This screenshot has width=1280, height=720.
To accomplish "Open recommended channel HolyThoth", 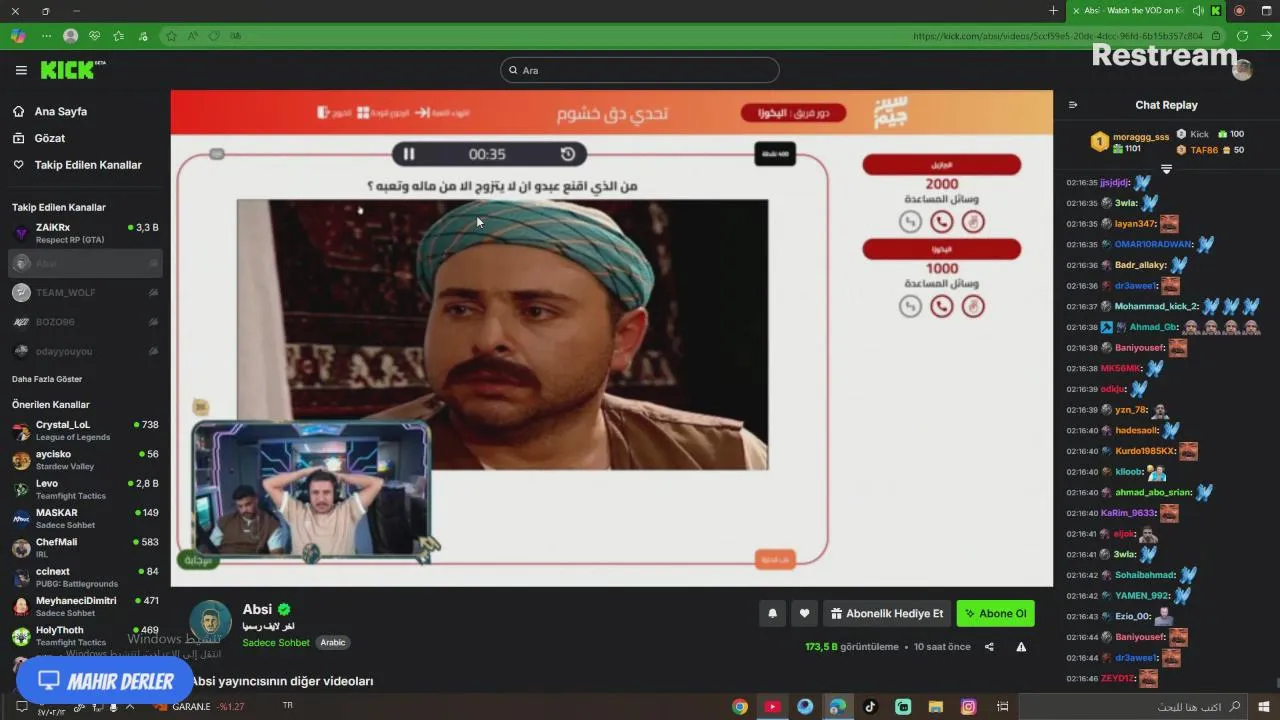I will (85, 636).
